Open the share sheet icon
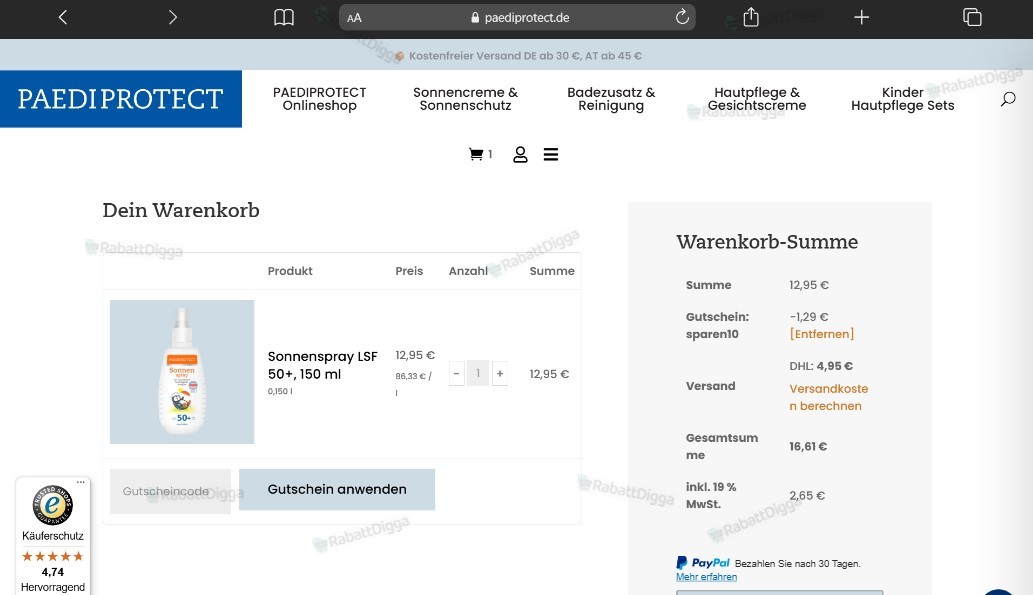Viewport: 1033px width, 595px height. pos(751,17)
